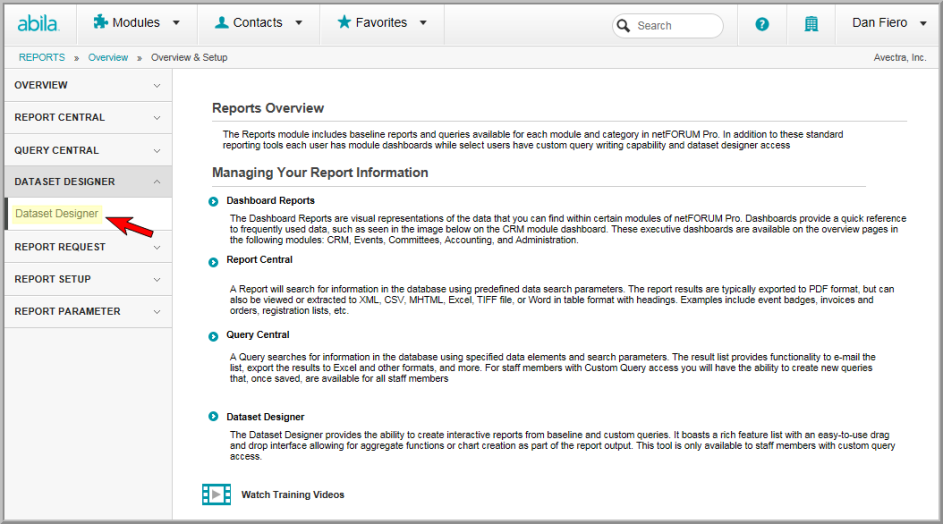This screenshot has width=943, height=524.
Task: Open the Dataset Designer content heading link
Action: 265,417
